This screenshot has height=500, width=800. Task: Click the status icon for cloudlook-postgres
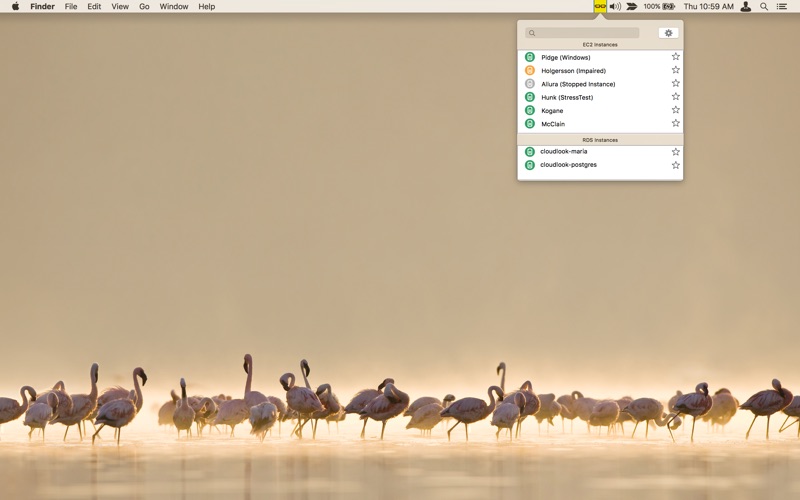coord(530,165)
